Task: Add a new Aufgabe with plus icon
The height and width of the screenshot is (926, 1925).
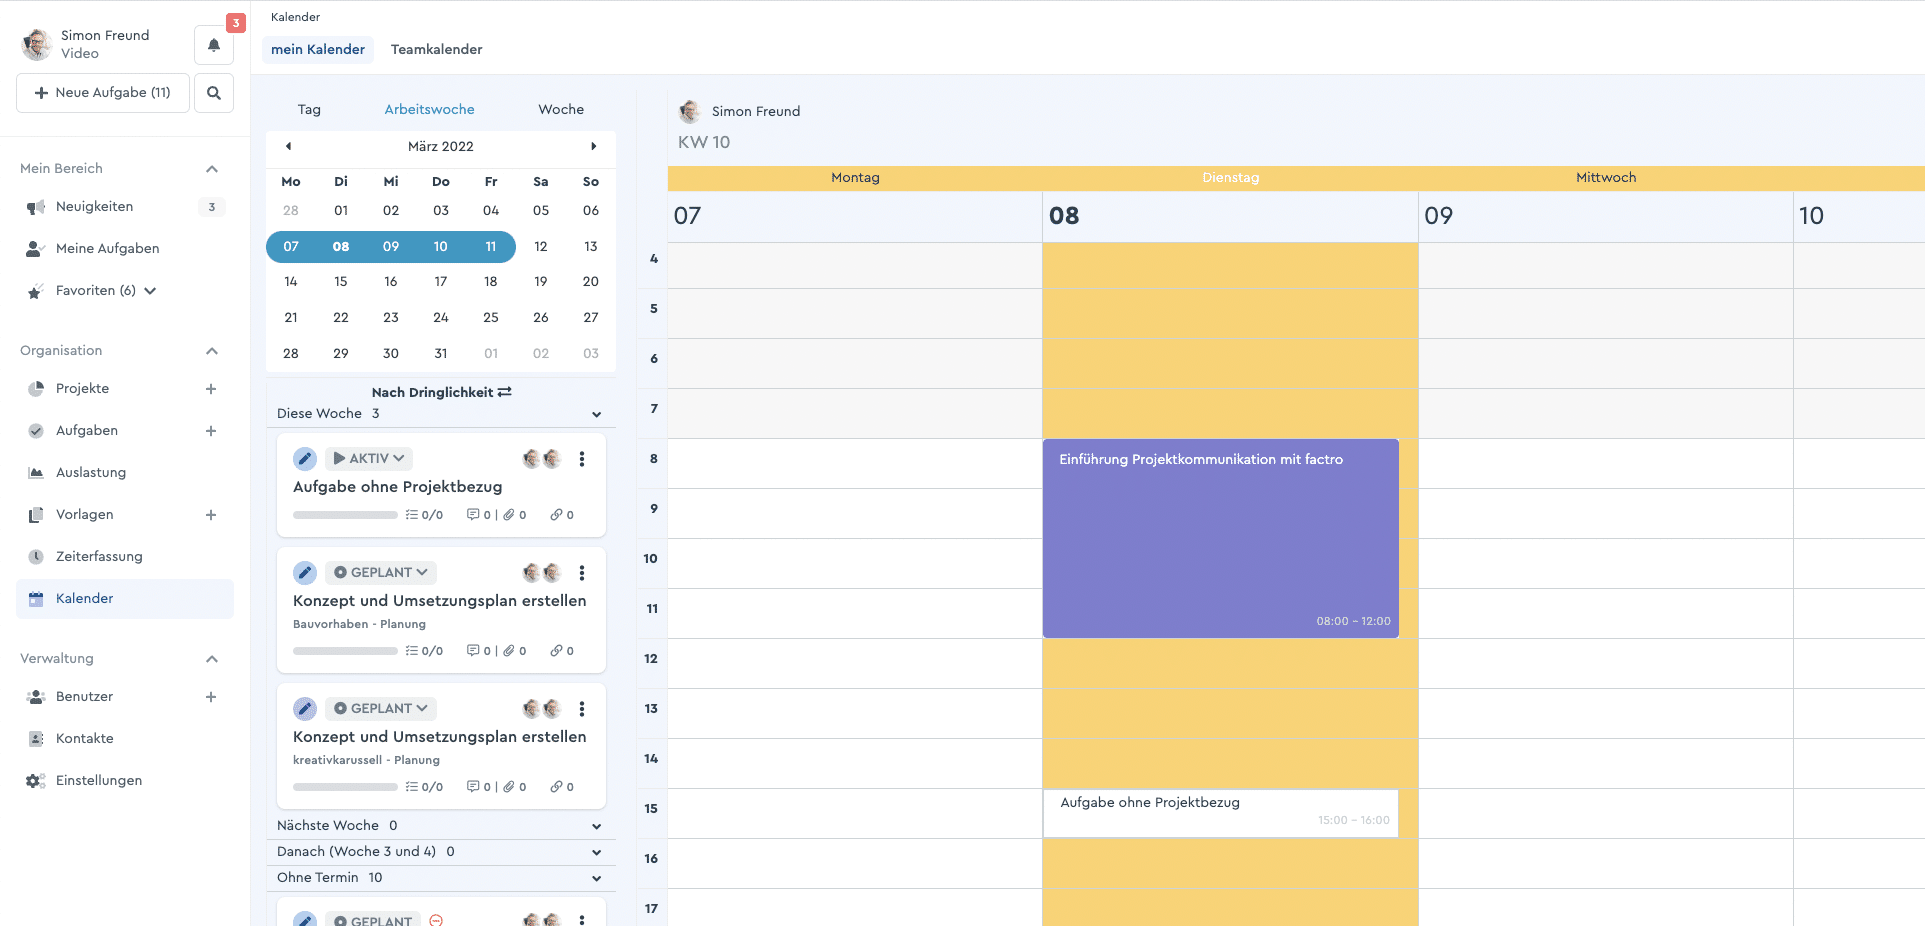Action: [x=211, y=431]
